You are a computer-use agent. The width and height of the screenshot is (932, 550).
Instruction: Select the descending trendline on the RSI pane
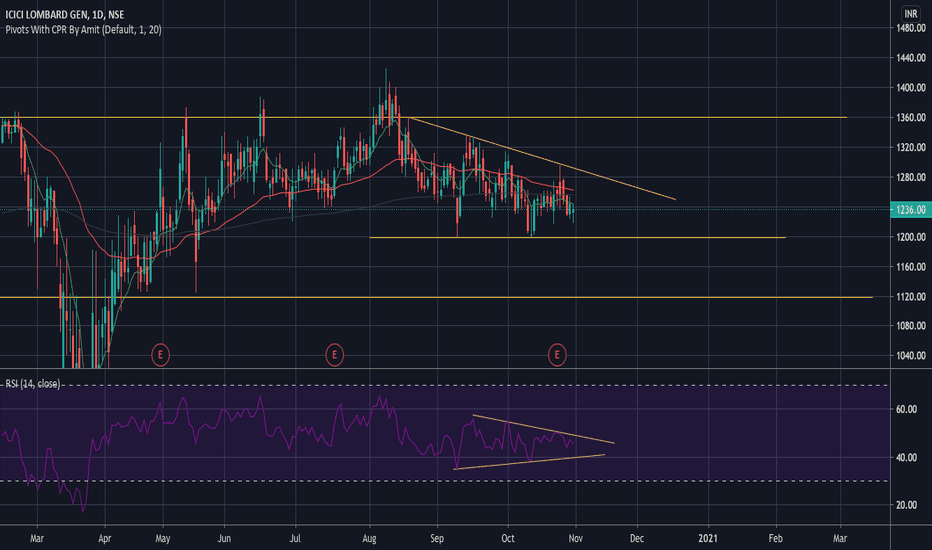543,429
